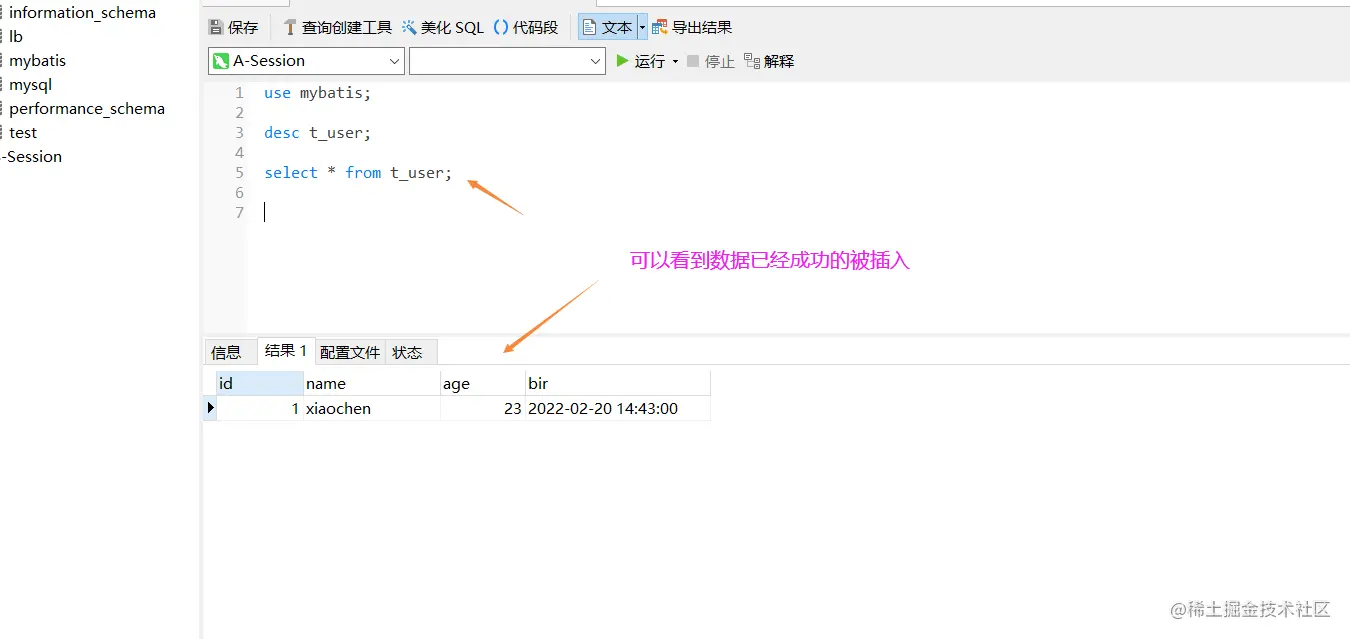Click the row indicator arrow of row 1
Screen dimensions: 1350x639
210,408
